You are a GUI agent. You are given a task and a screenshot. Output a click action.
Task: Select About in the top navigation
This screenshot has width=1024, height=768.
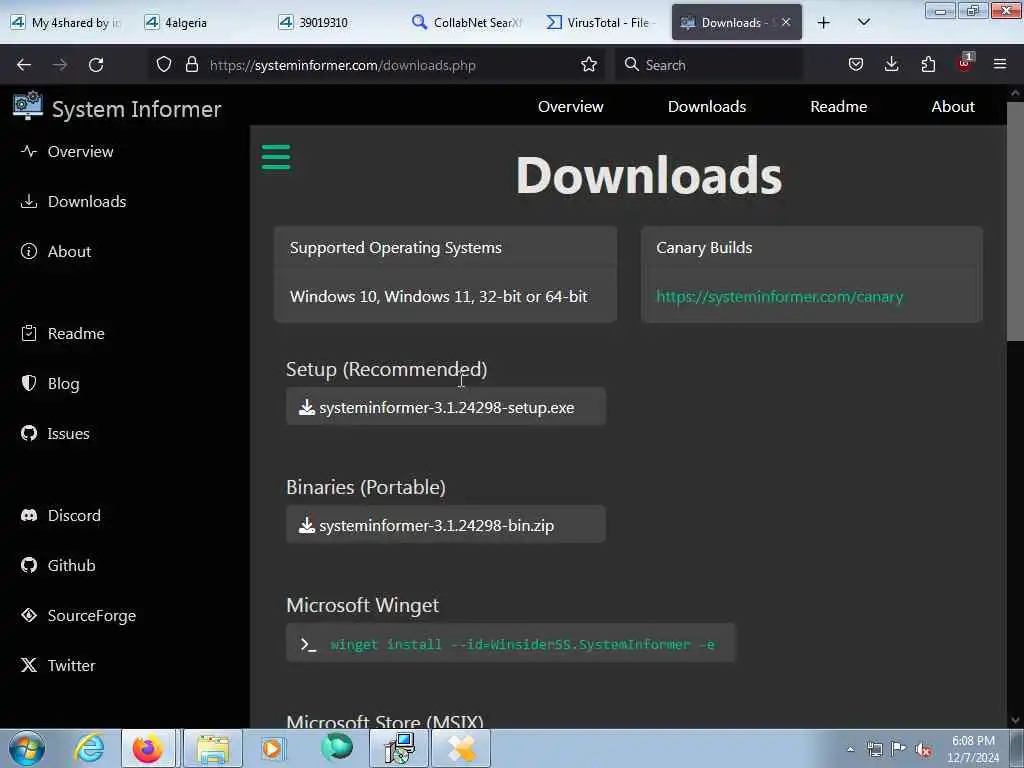click(x=953, y=106)
